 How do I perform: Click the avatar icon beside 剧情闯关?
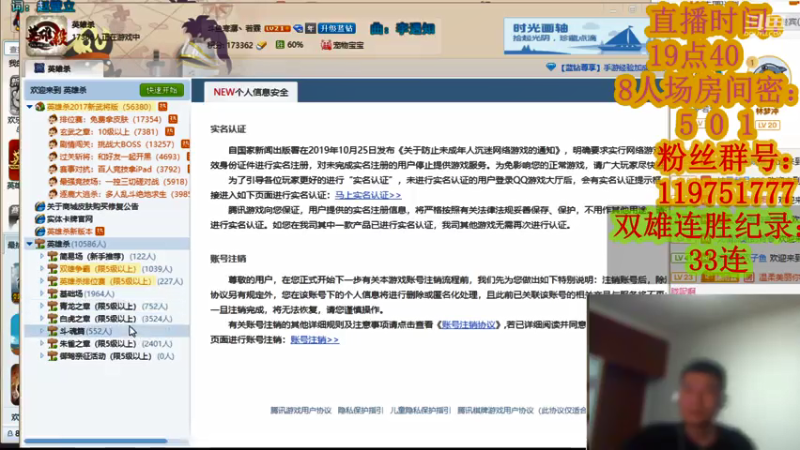point(53,144)
